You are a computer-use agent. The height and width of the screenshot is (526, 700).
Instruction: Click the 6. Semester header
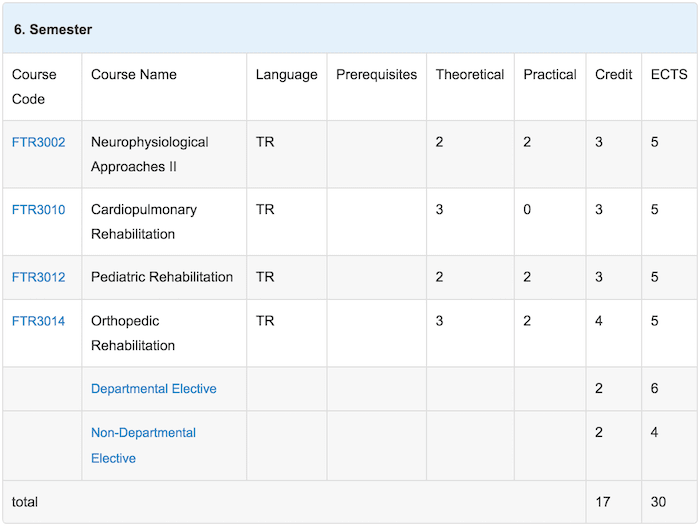pyautogui.click(x=53, y=29)
